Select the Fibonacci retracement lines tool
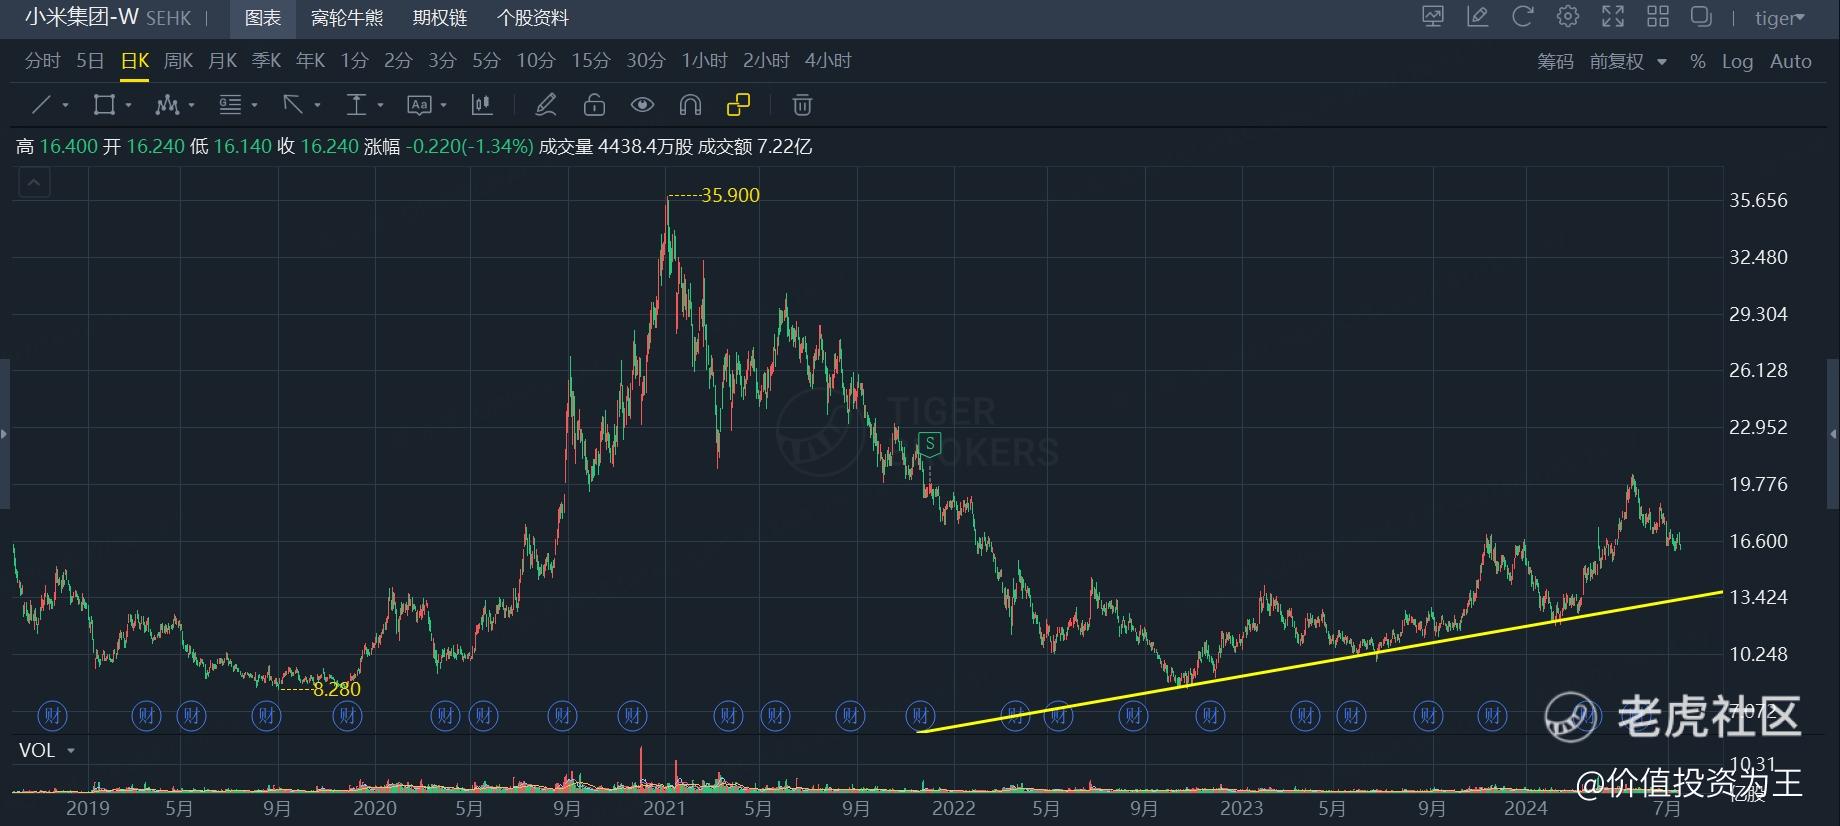1840x826 pixels. [x=230, y=104]
